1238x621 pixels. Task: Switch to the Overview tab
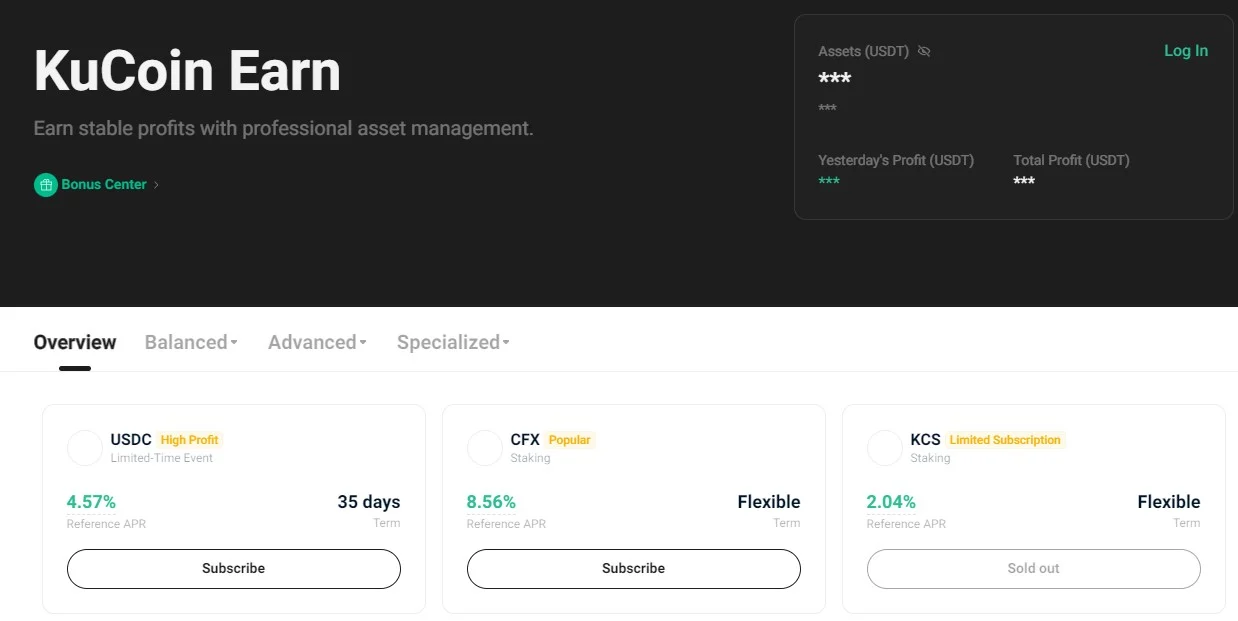(x=75, y=342)
